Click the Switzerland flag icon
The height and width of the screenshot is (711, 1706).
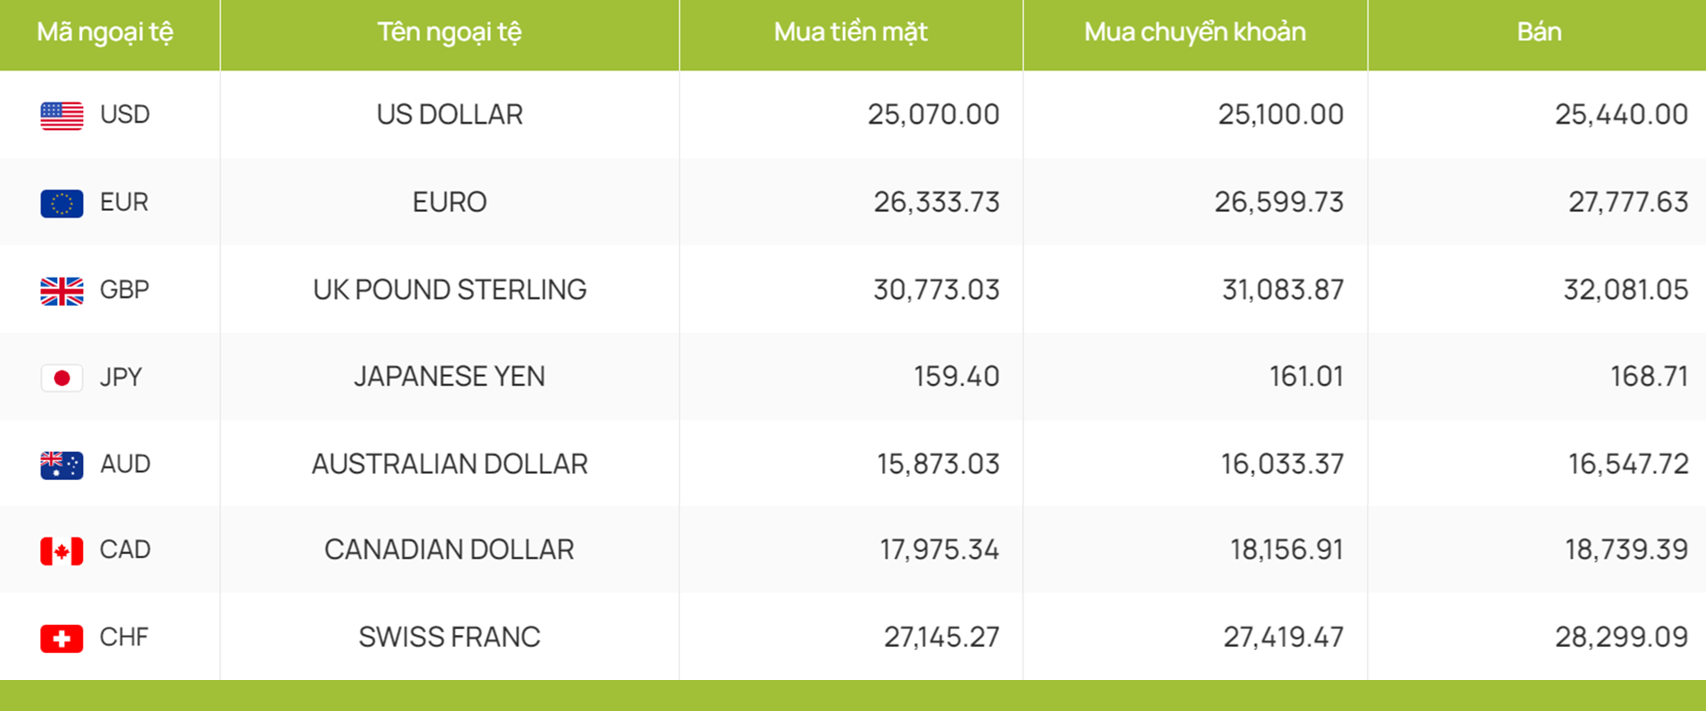[x=62, y=638]
